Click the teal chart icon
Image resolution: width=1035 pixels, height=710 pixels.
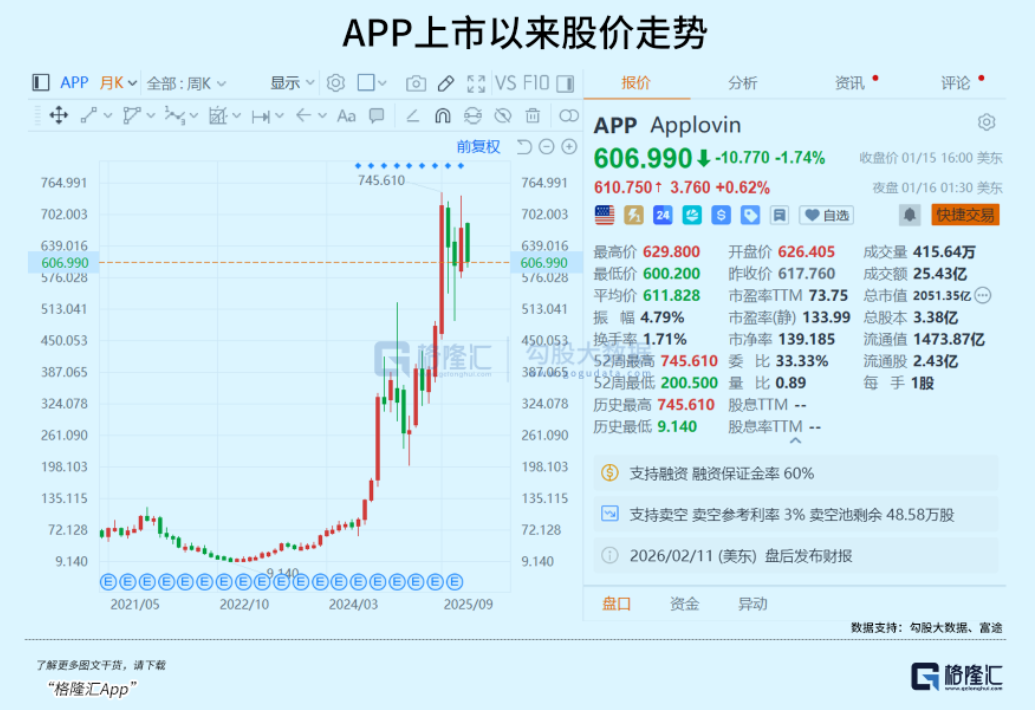point(692,214)
